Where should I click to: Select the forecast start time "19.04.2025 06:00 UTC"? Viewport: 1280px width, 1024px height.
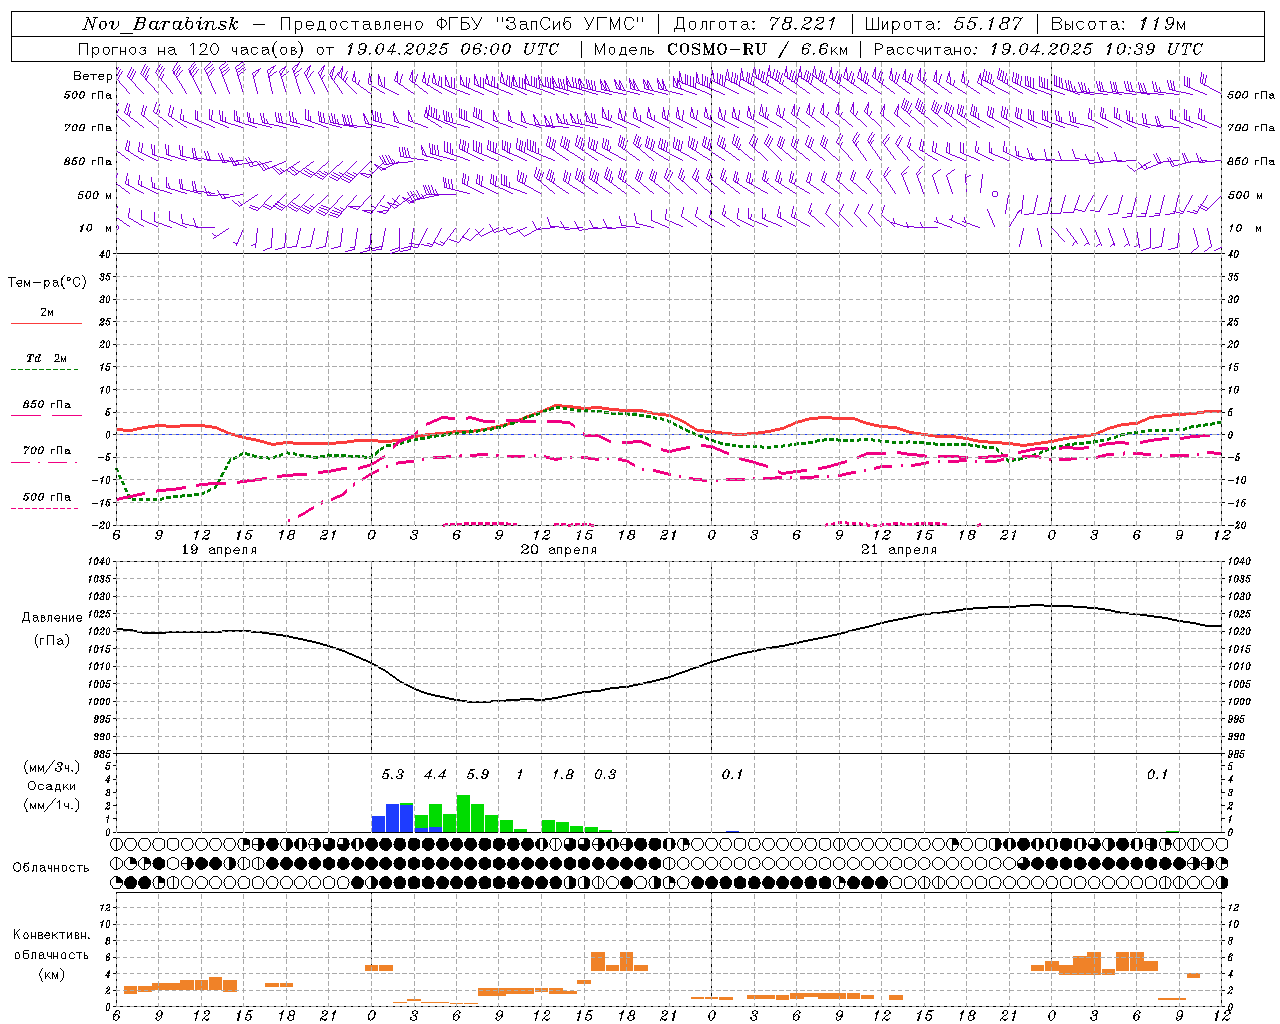(x=451, y=49)
